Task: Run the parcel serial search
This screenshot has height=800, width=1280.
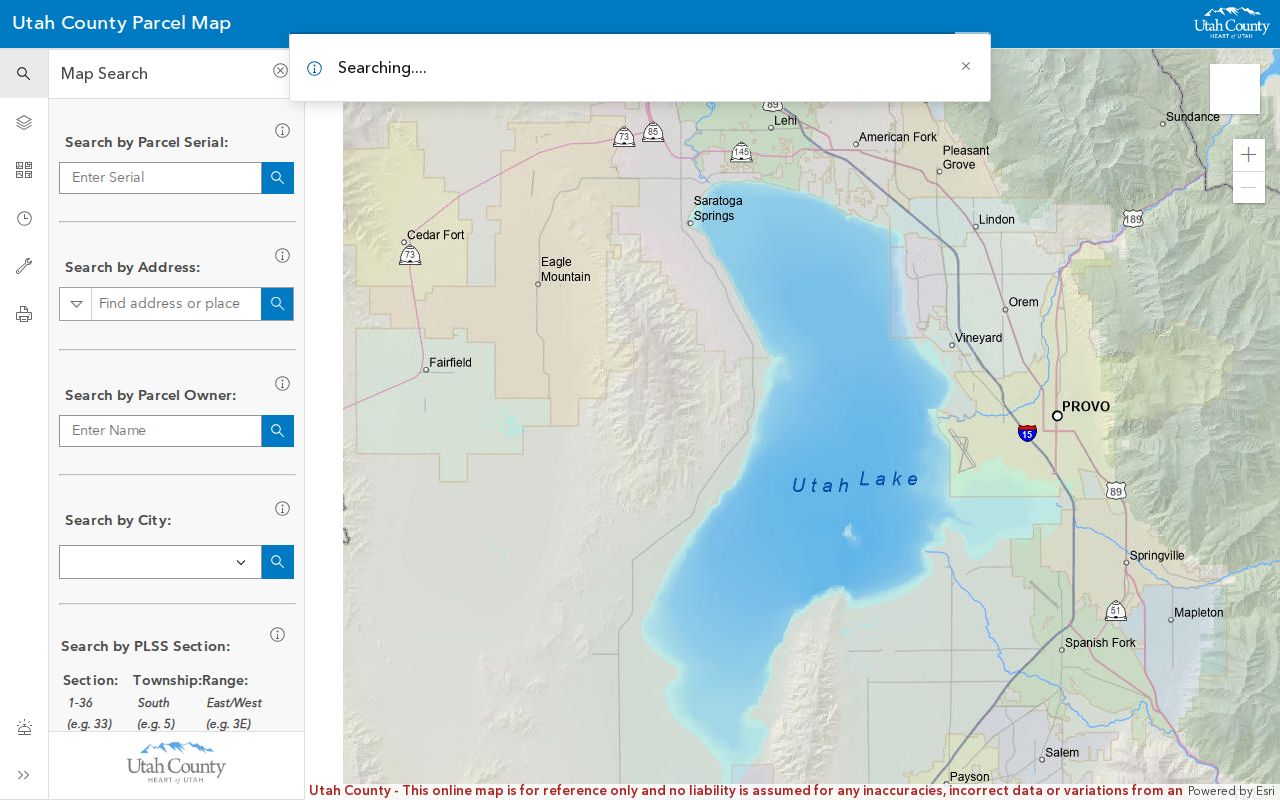Action: 278,178
